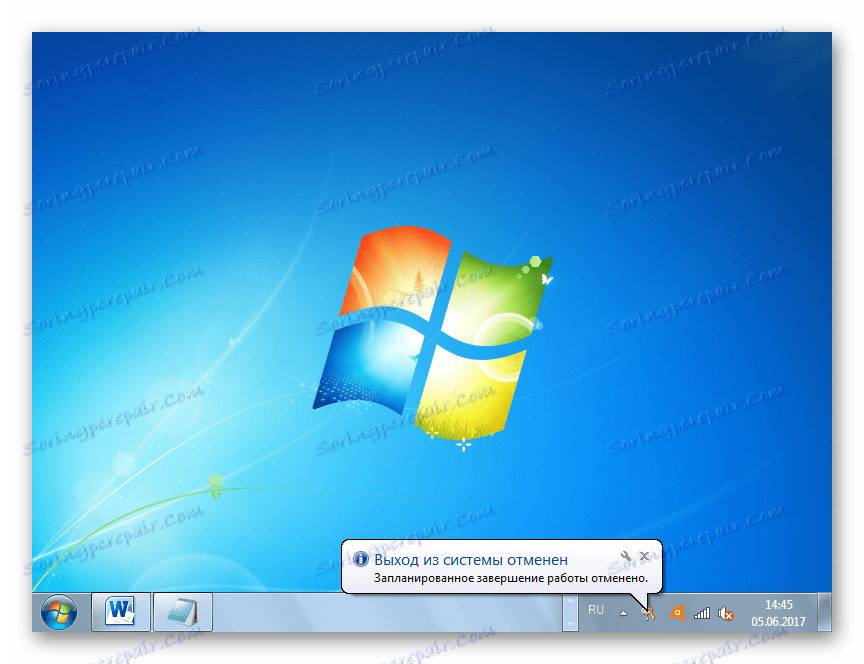Screen dimensions: 864x664
Task: Click the RU input language indicator
Action: (596, 610)
